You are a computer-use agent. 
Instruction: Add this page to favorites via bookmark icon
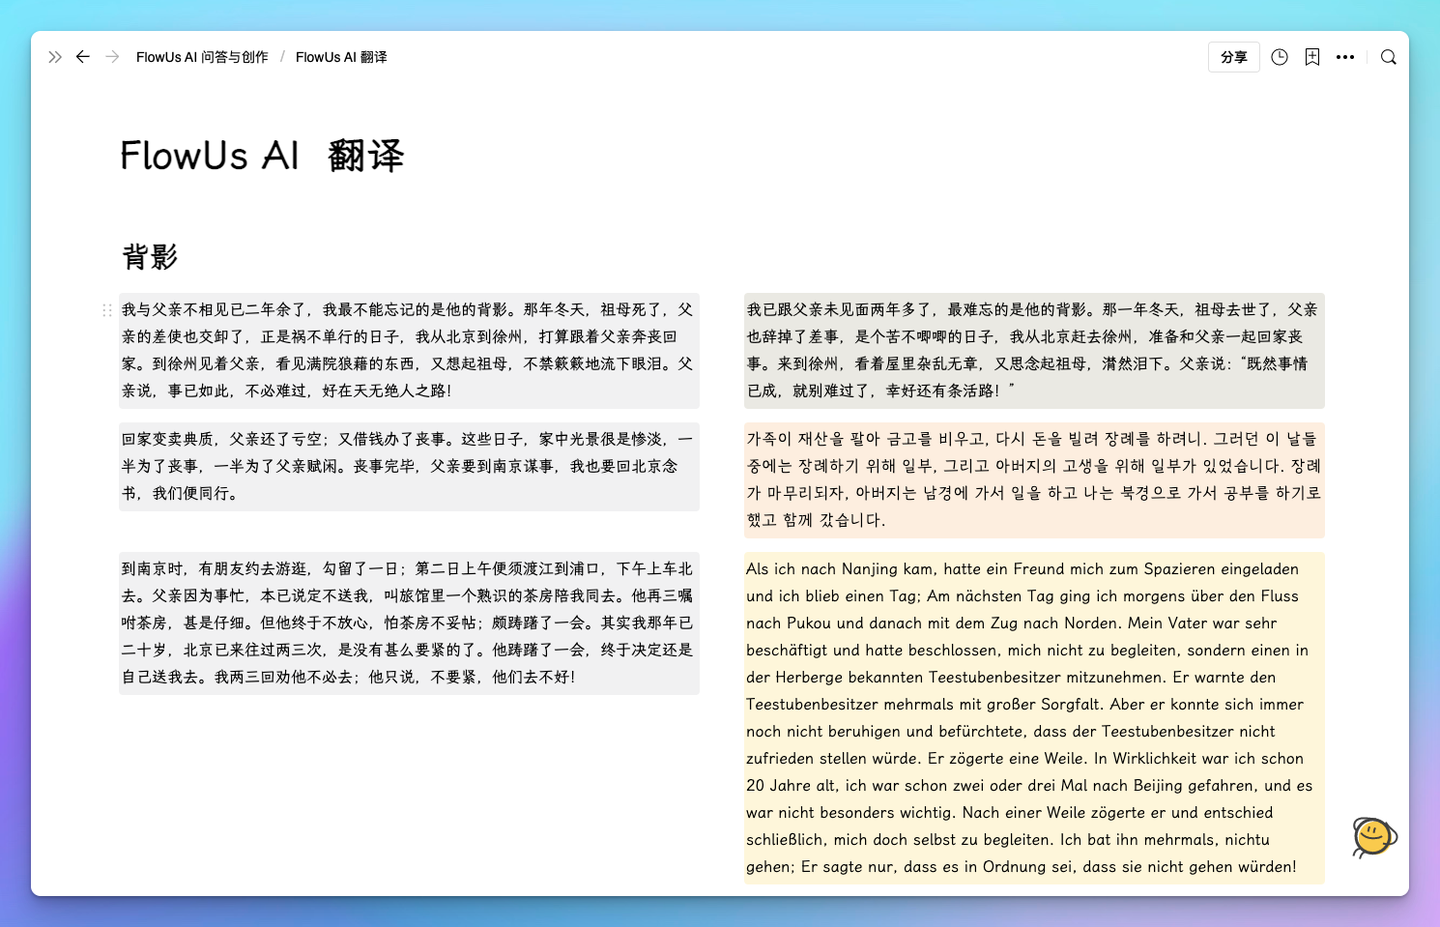1312,57
